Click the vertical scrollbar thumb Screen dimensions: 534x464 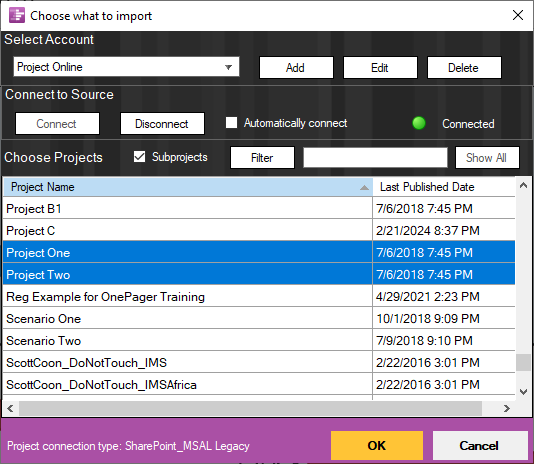(x=523, y=362)
